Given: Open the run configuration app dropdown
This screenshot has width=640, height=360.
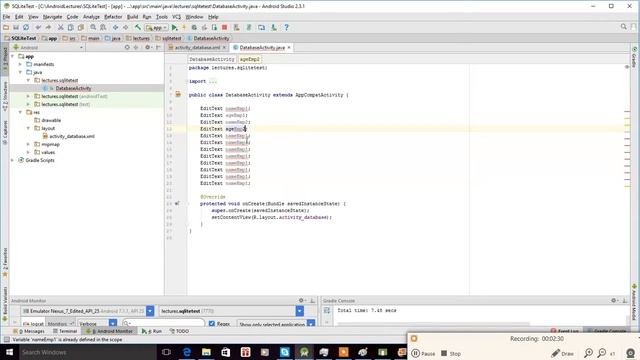Looking at the screenshot, I should [x=157, y=27].
